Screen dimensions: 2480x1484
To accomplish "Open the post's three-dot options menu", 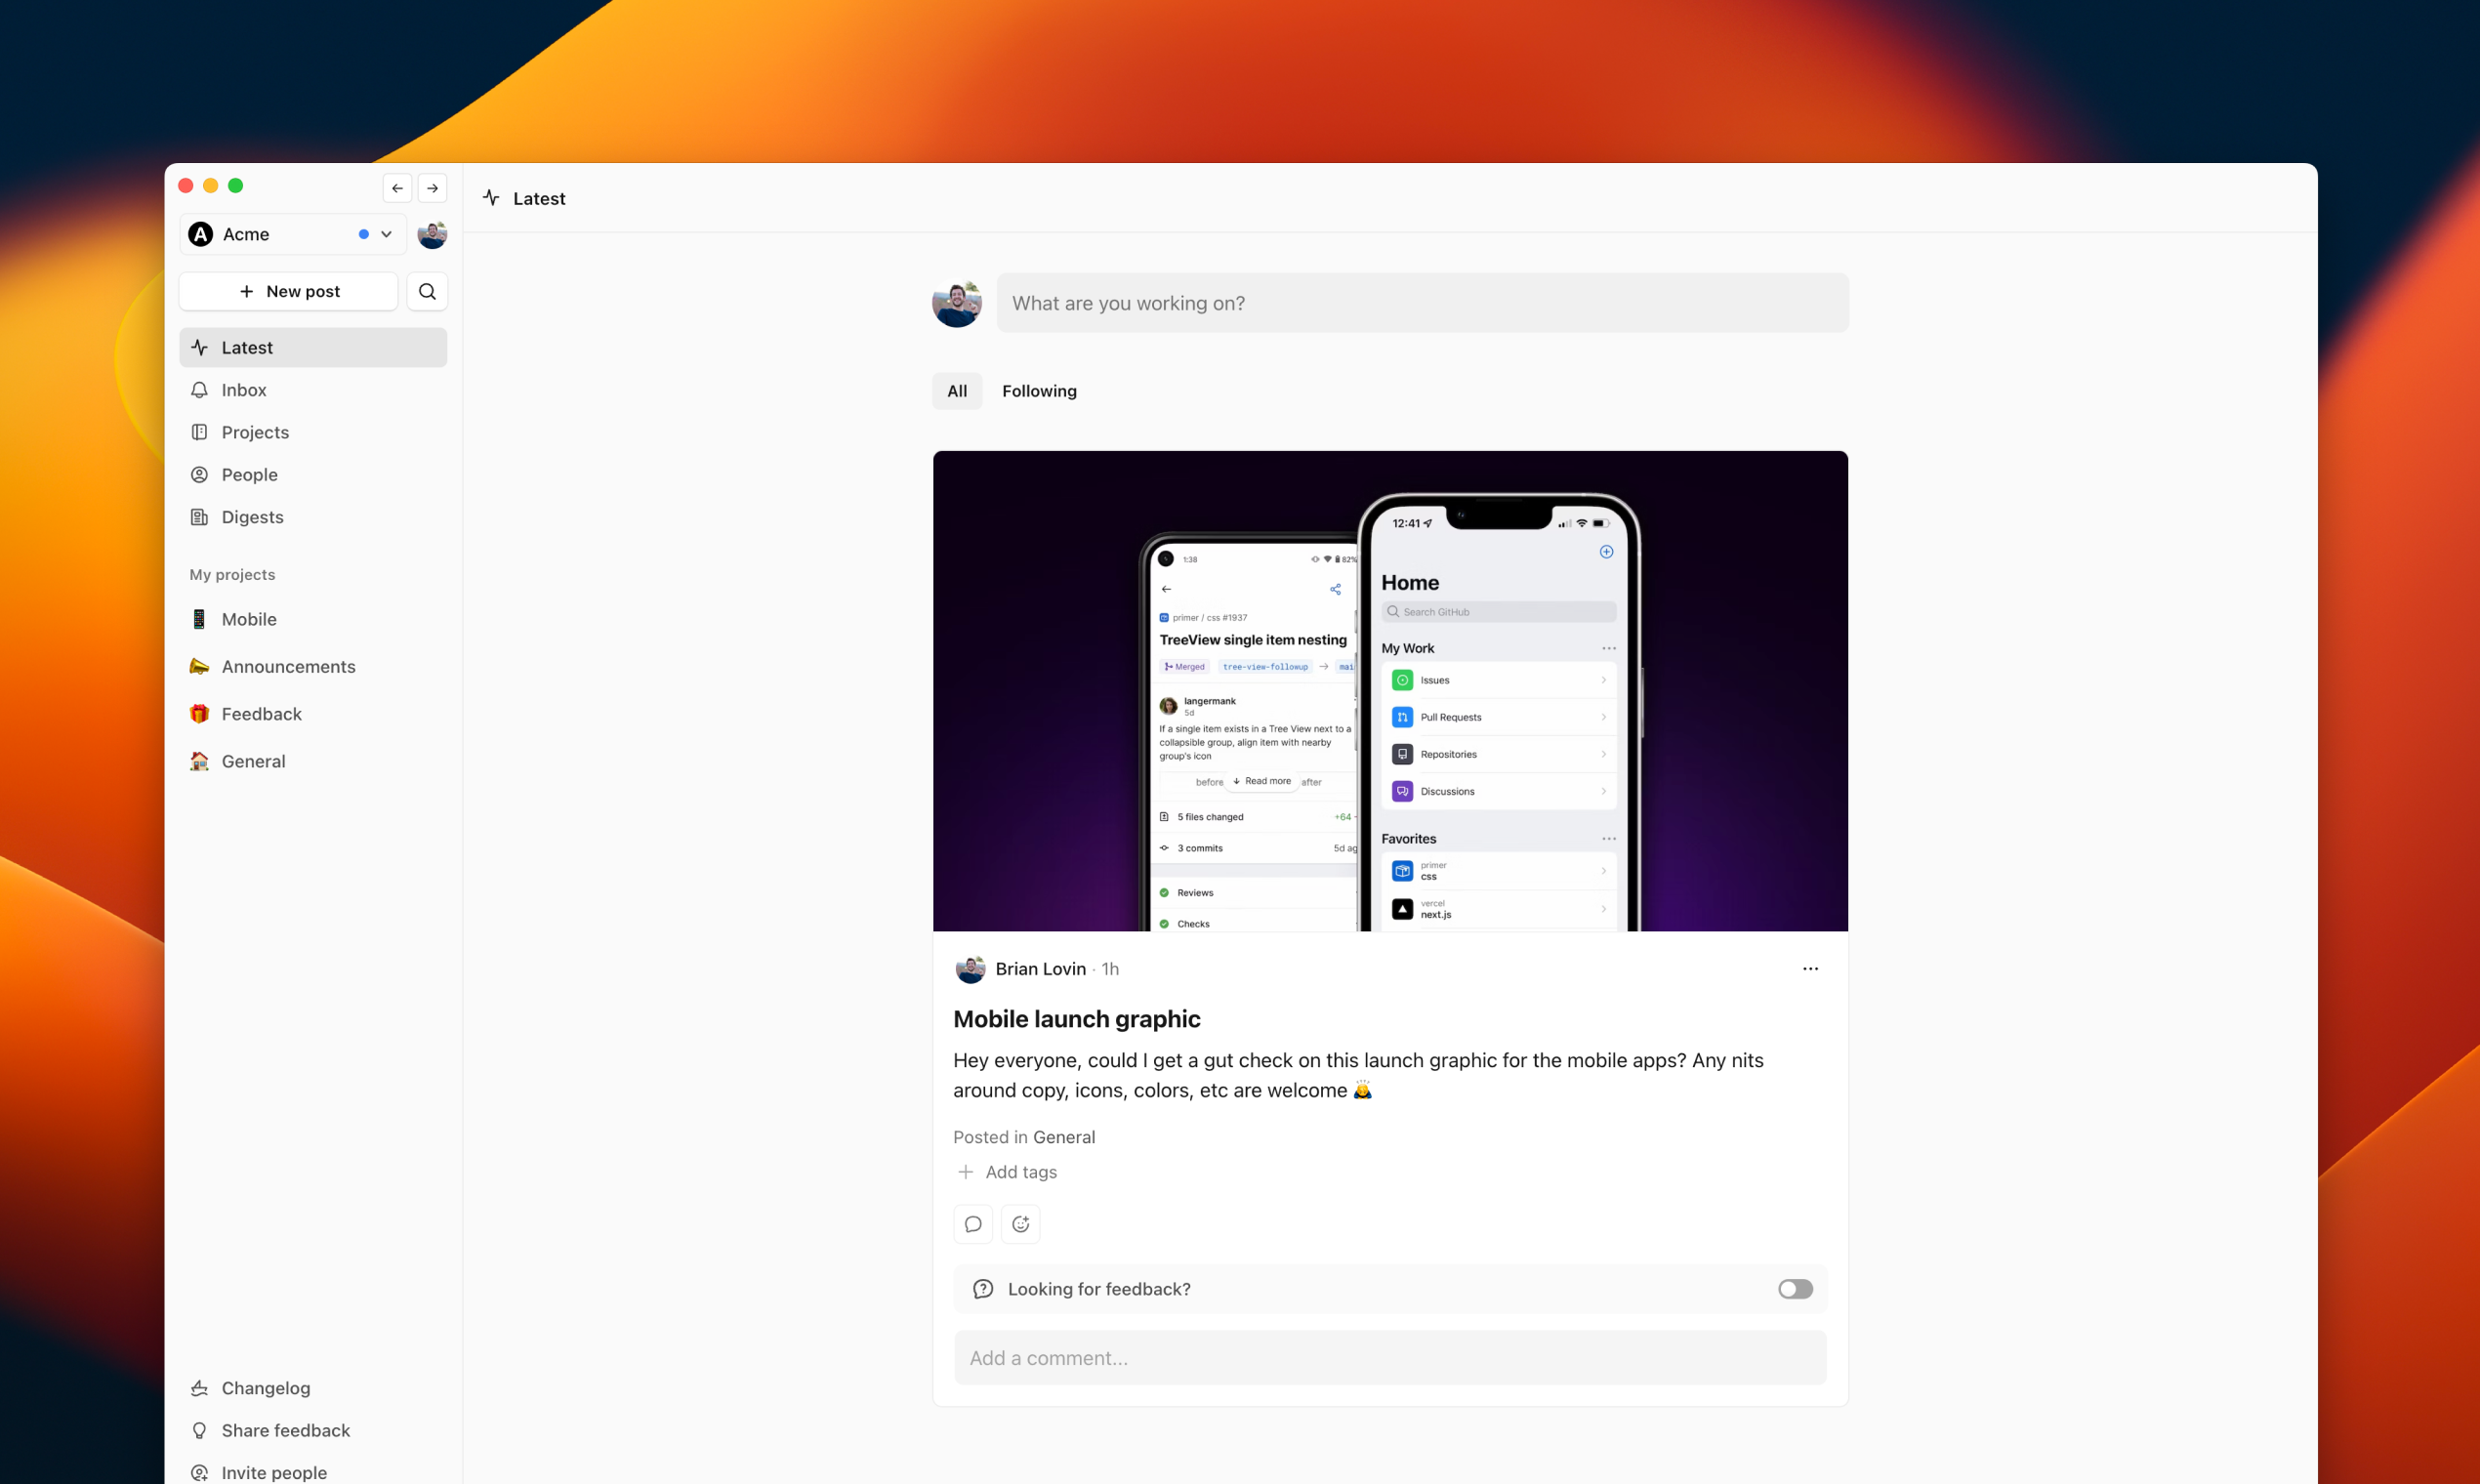I will click(x=1810, y=969).
